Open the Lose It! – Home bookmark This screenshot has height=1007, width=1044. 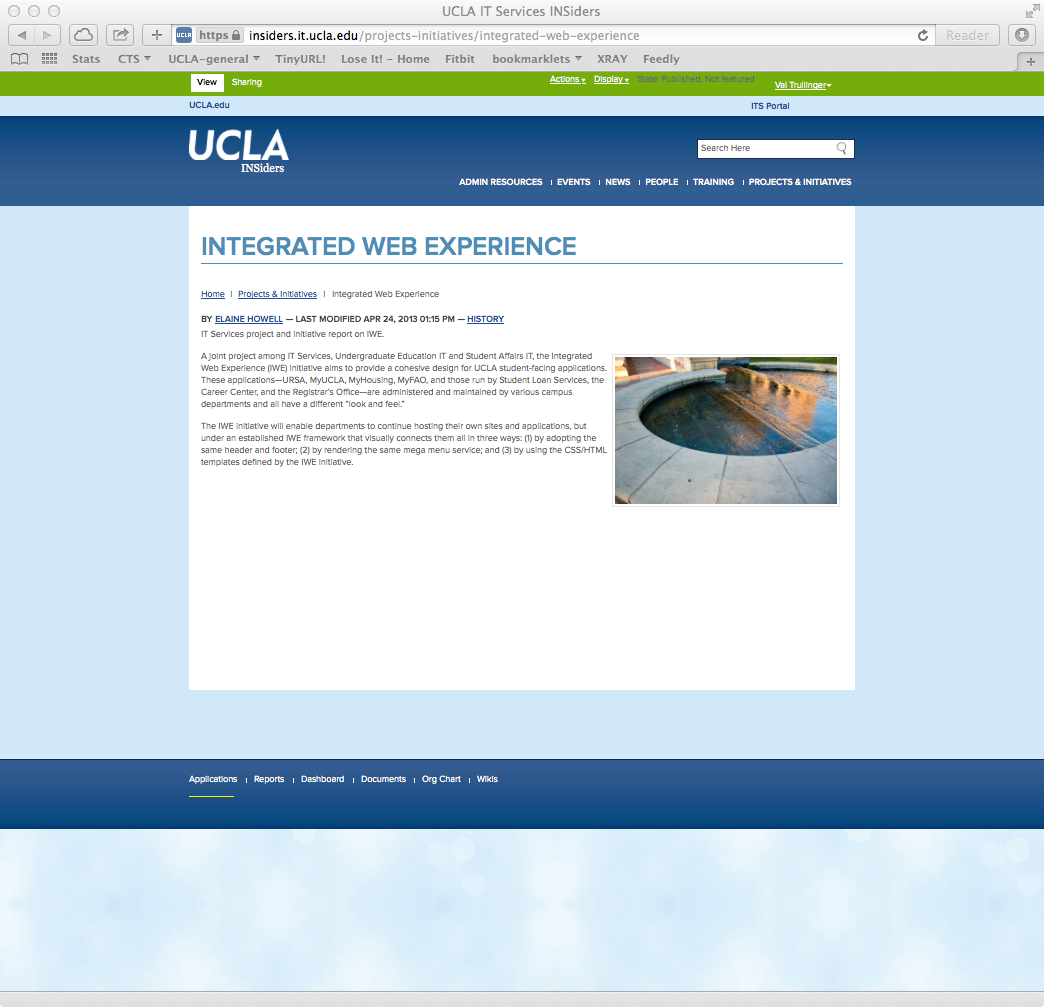tap(385, 59)
